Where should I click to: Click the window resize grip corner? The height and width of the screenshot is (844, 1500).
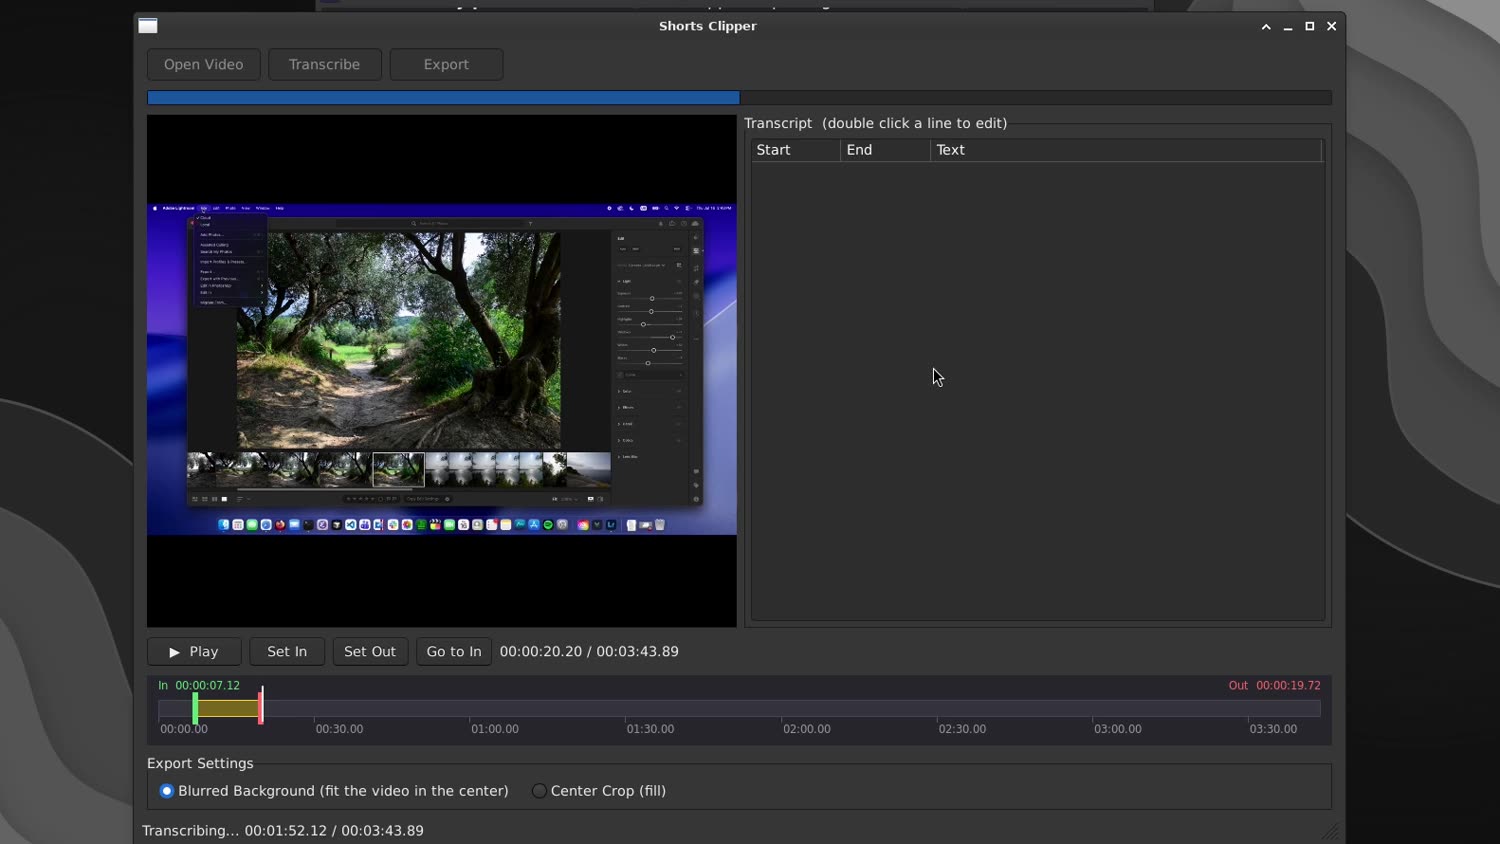pos(1331,832)
